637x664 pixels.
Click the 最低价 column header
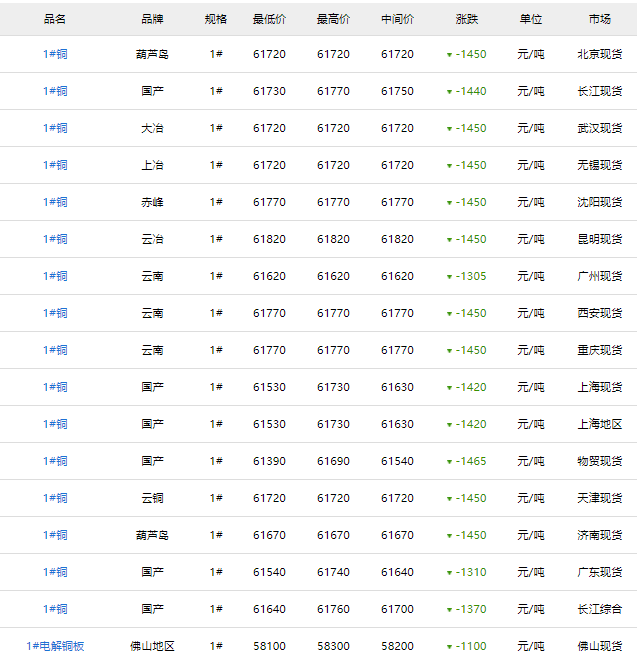(269, 19)
